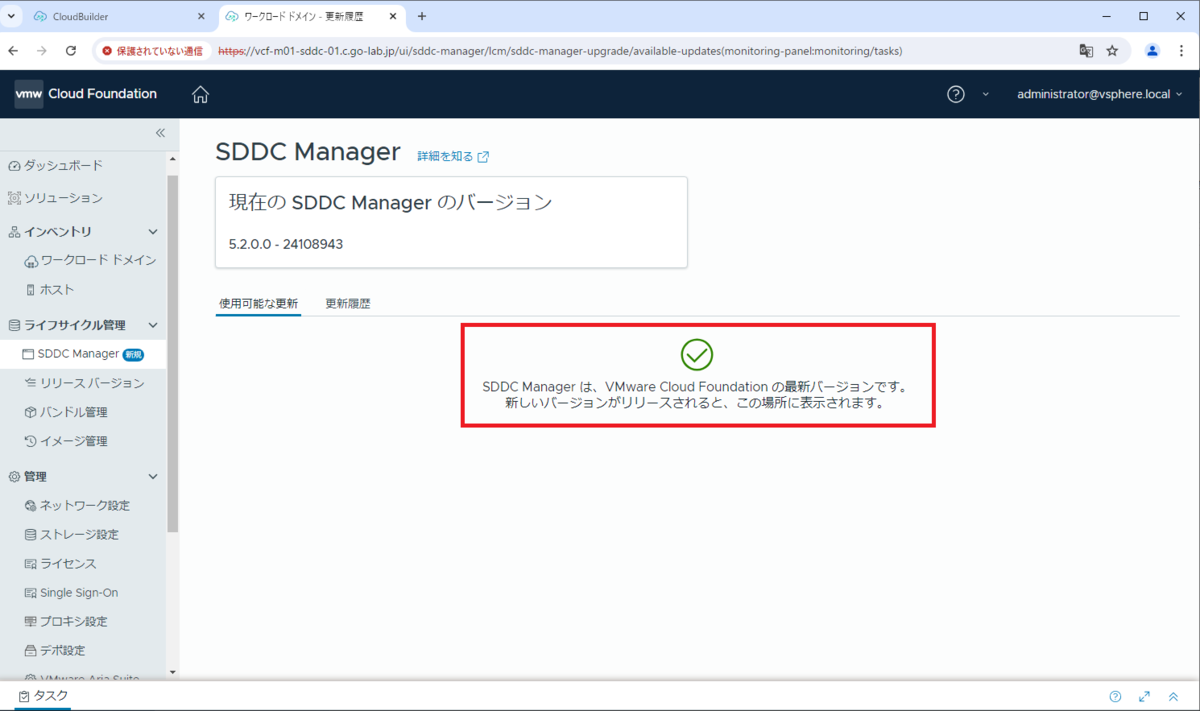The image size is (1200, 711).
Task: Collapse the ライフサイクル管理 section chevron
Action: 153,325
